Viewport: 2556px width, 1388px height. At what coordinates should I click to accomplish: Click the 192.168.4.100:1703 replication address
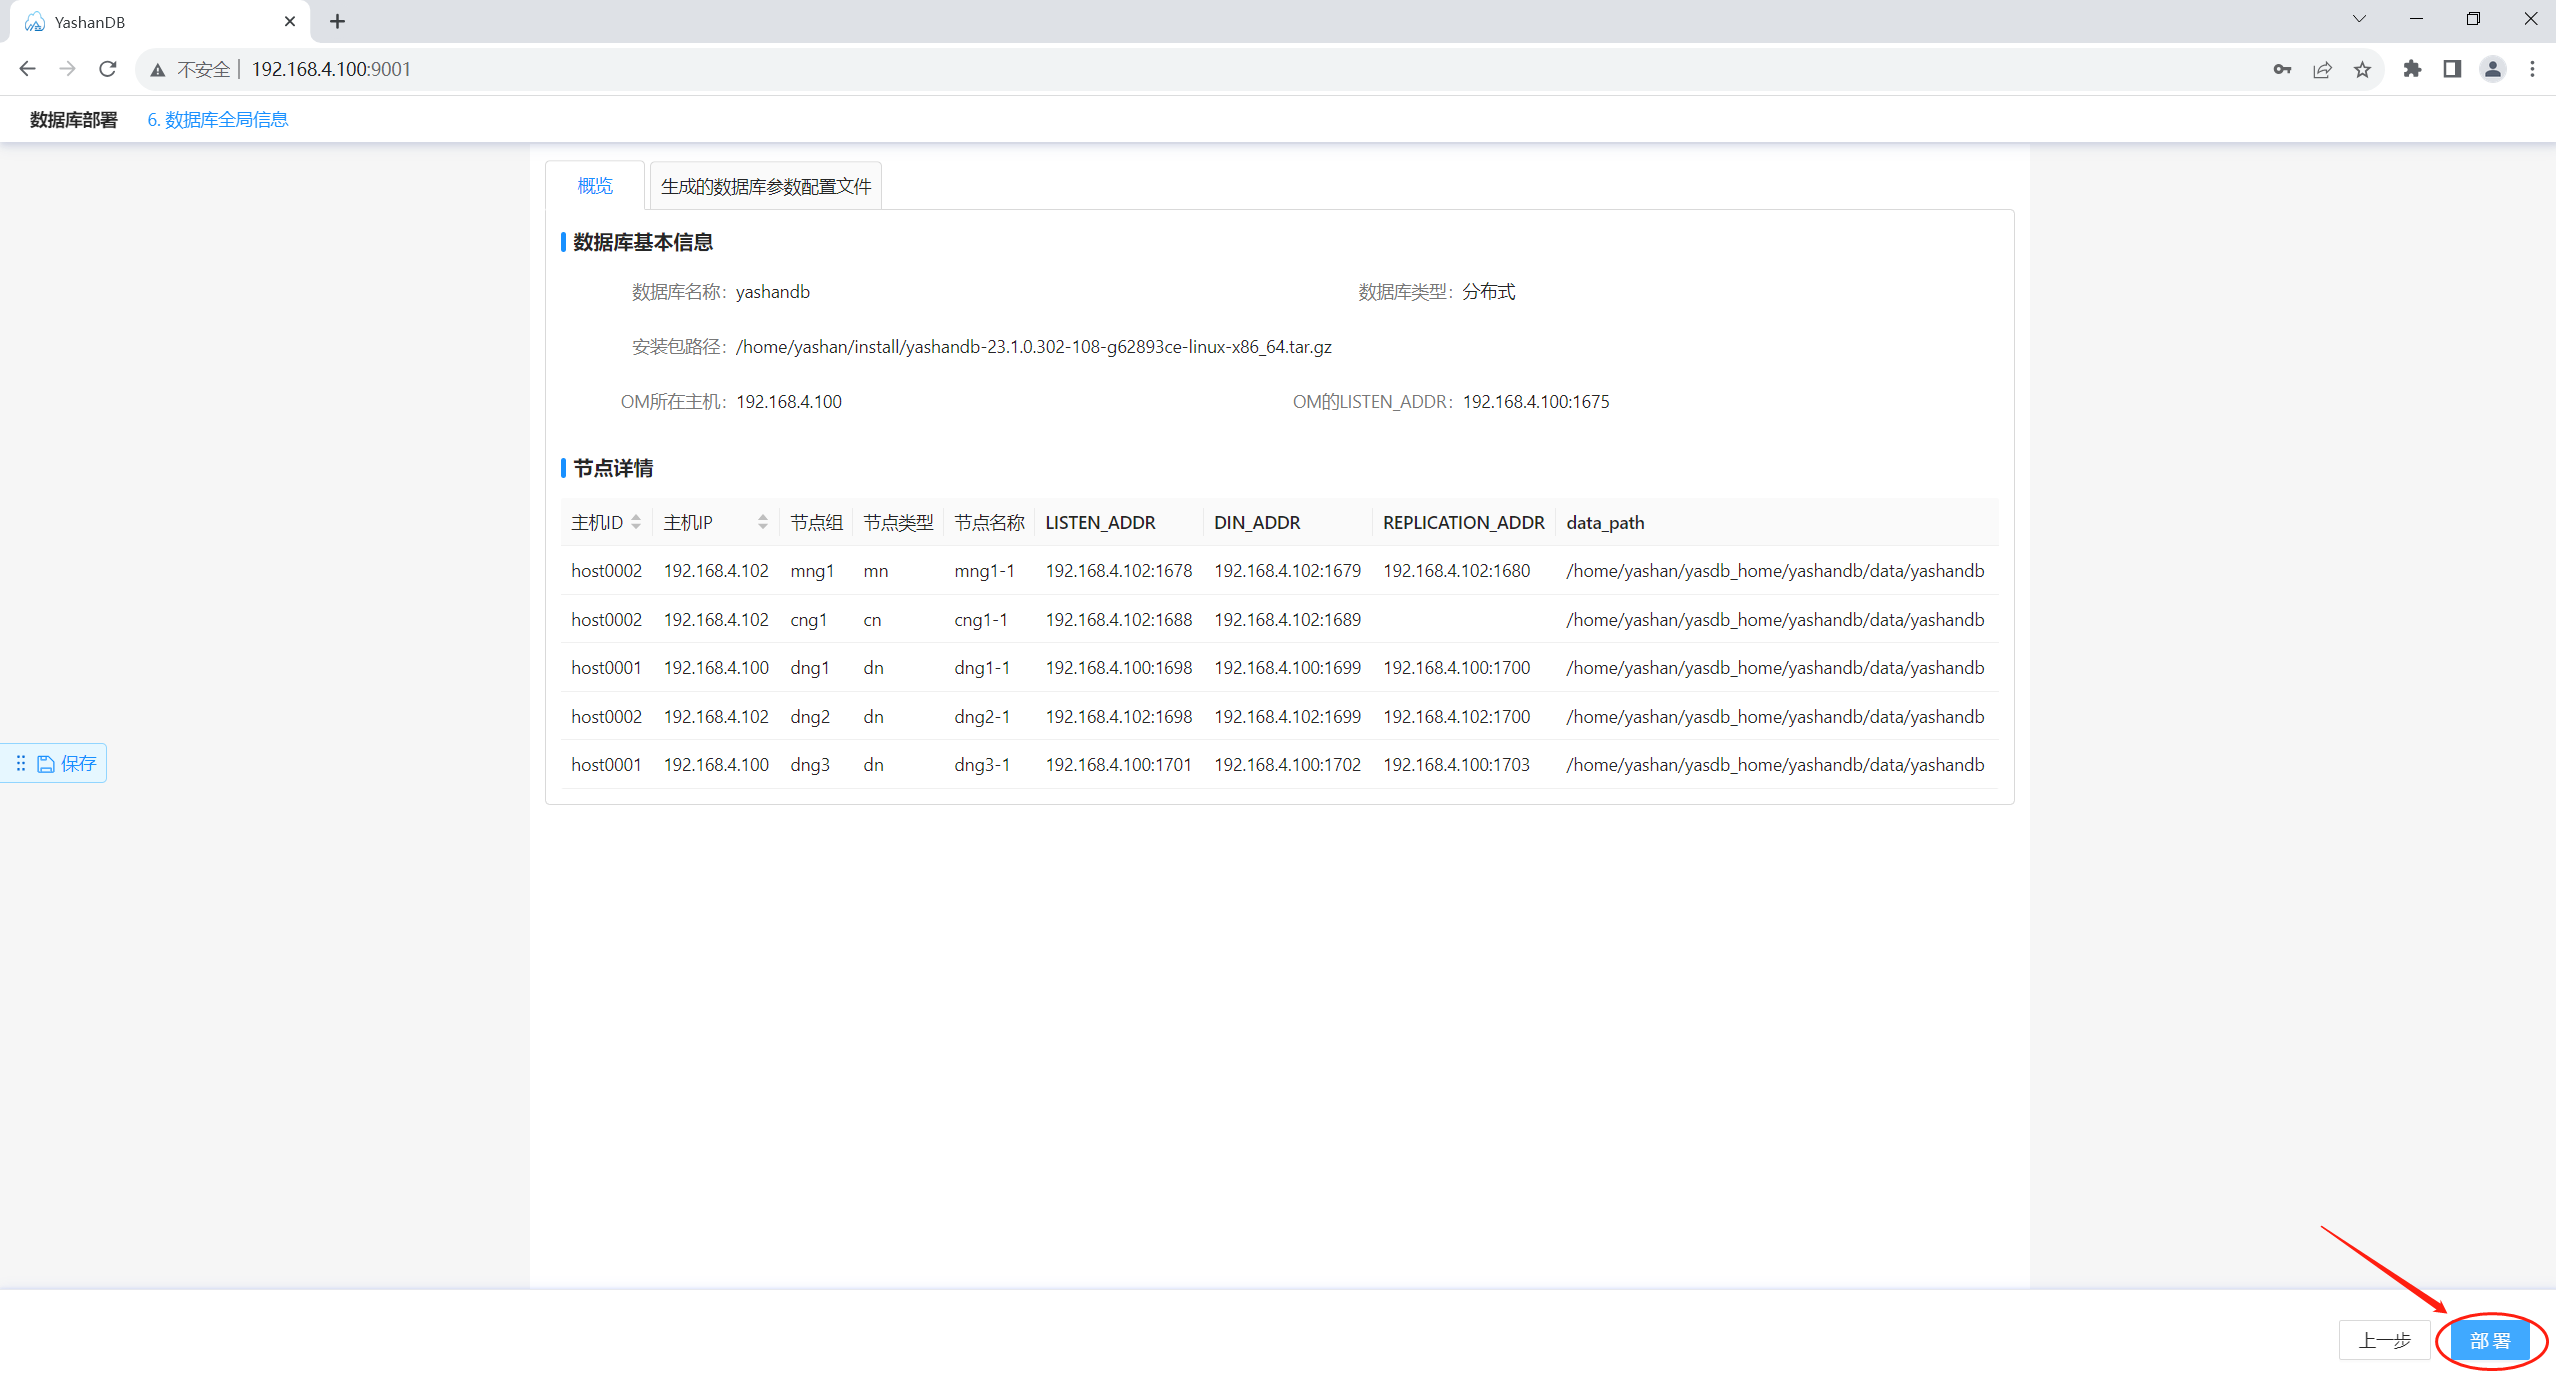(1457, 765)
